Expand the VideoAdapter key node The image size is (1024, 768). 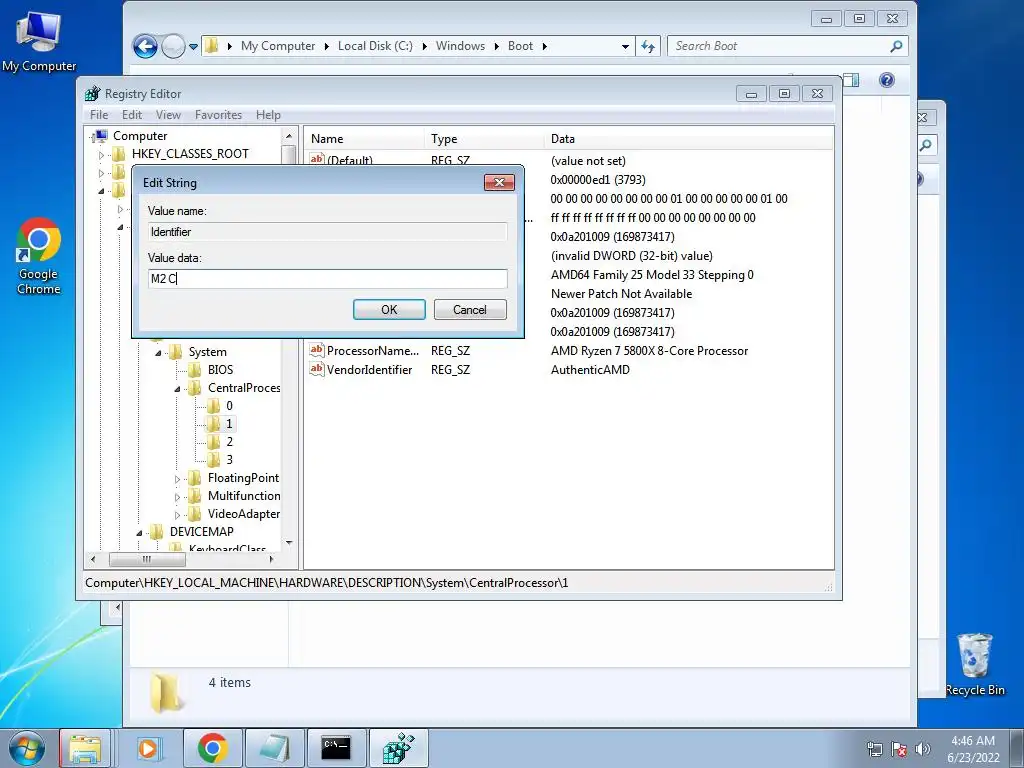[177, 515]
